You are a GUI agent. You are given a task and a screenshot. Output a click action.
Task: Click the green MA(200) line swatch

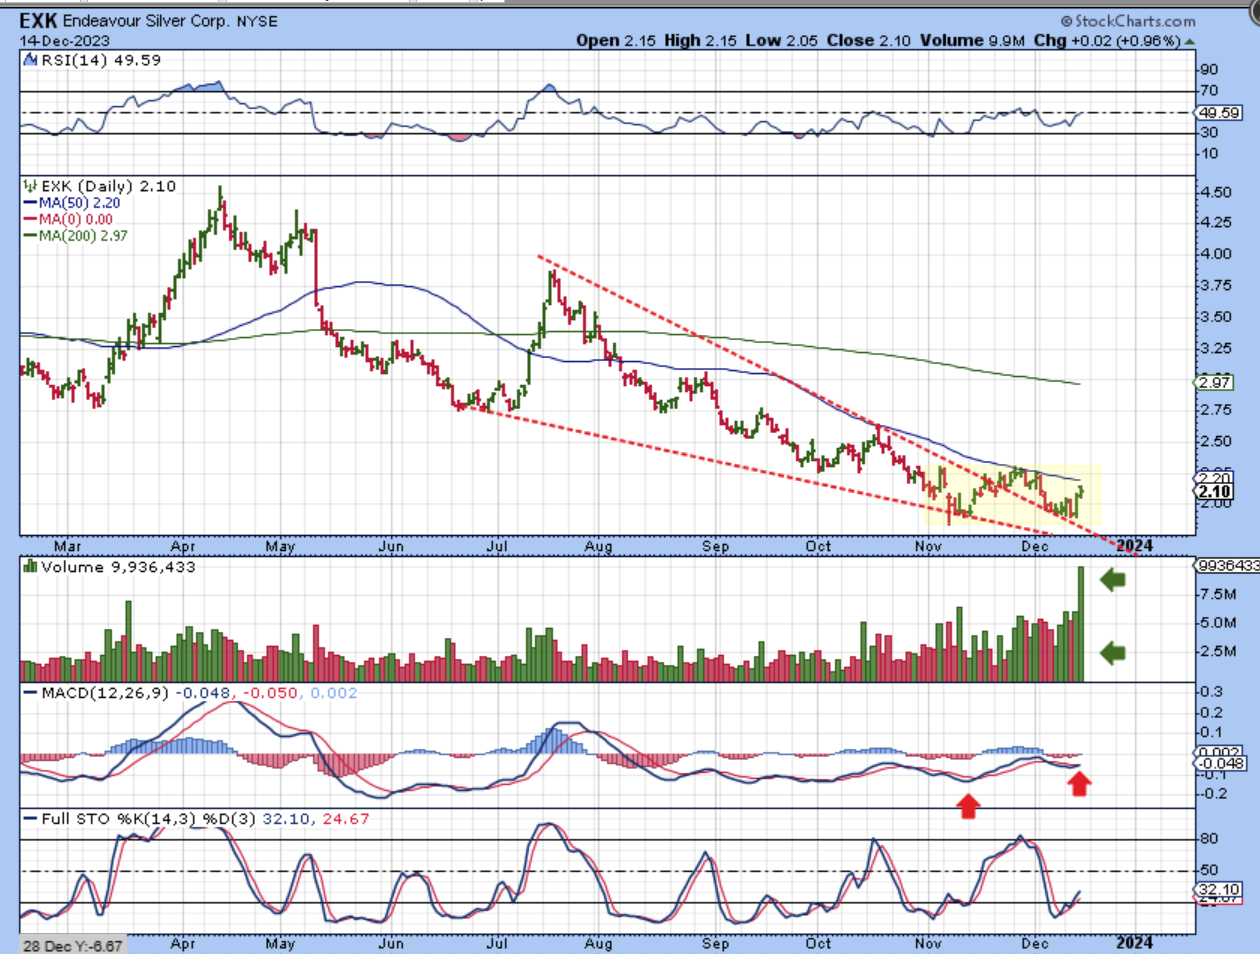tap(30, 237)
